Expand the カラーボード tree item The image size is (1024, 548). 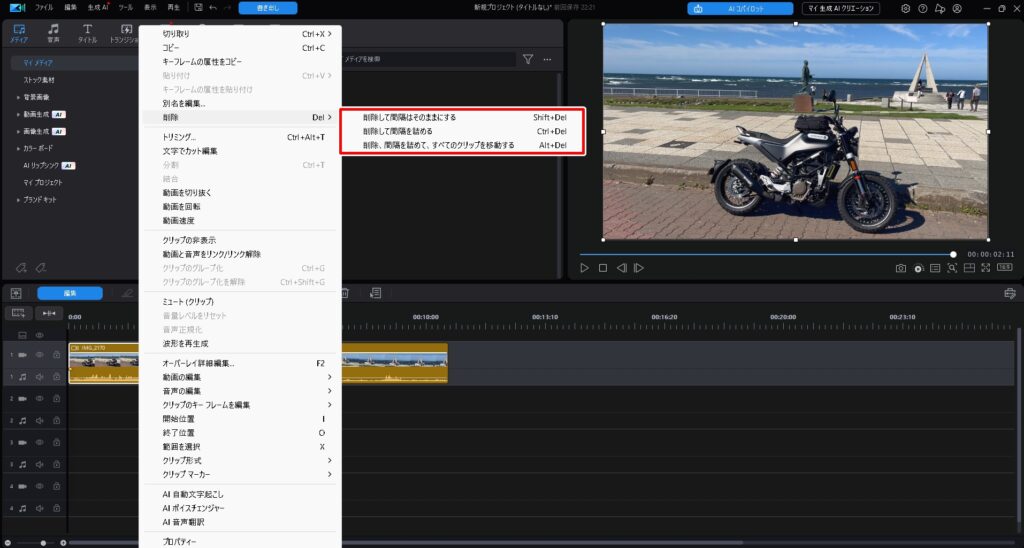click(x=18, y=148)
